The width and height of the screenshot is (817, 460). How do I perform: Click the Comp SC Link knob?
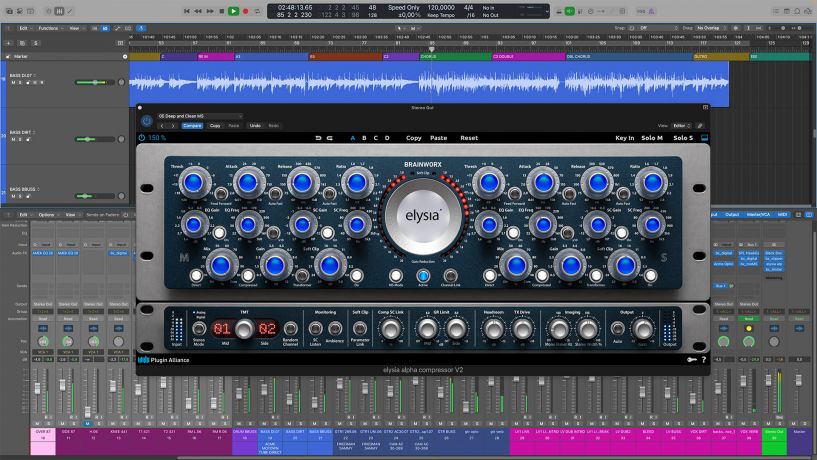(391, 329)
